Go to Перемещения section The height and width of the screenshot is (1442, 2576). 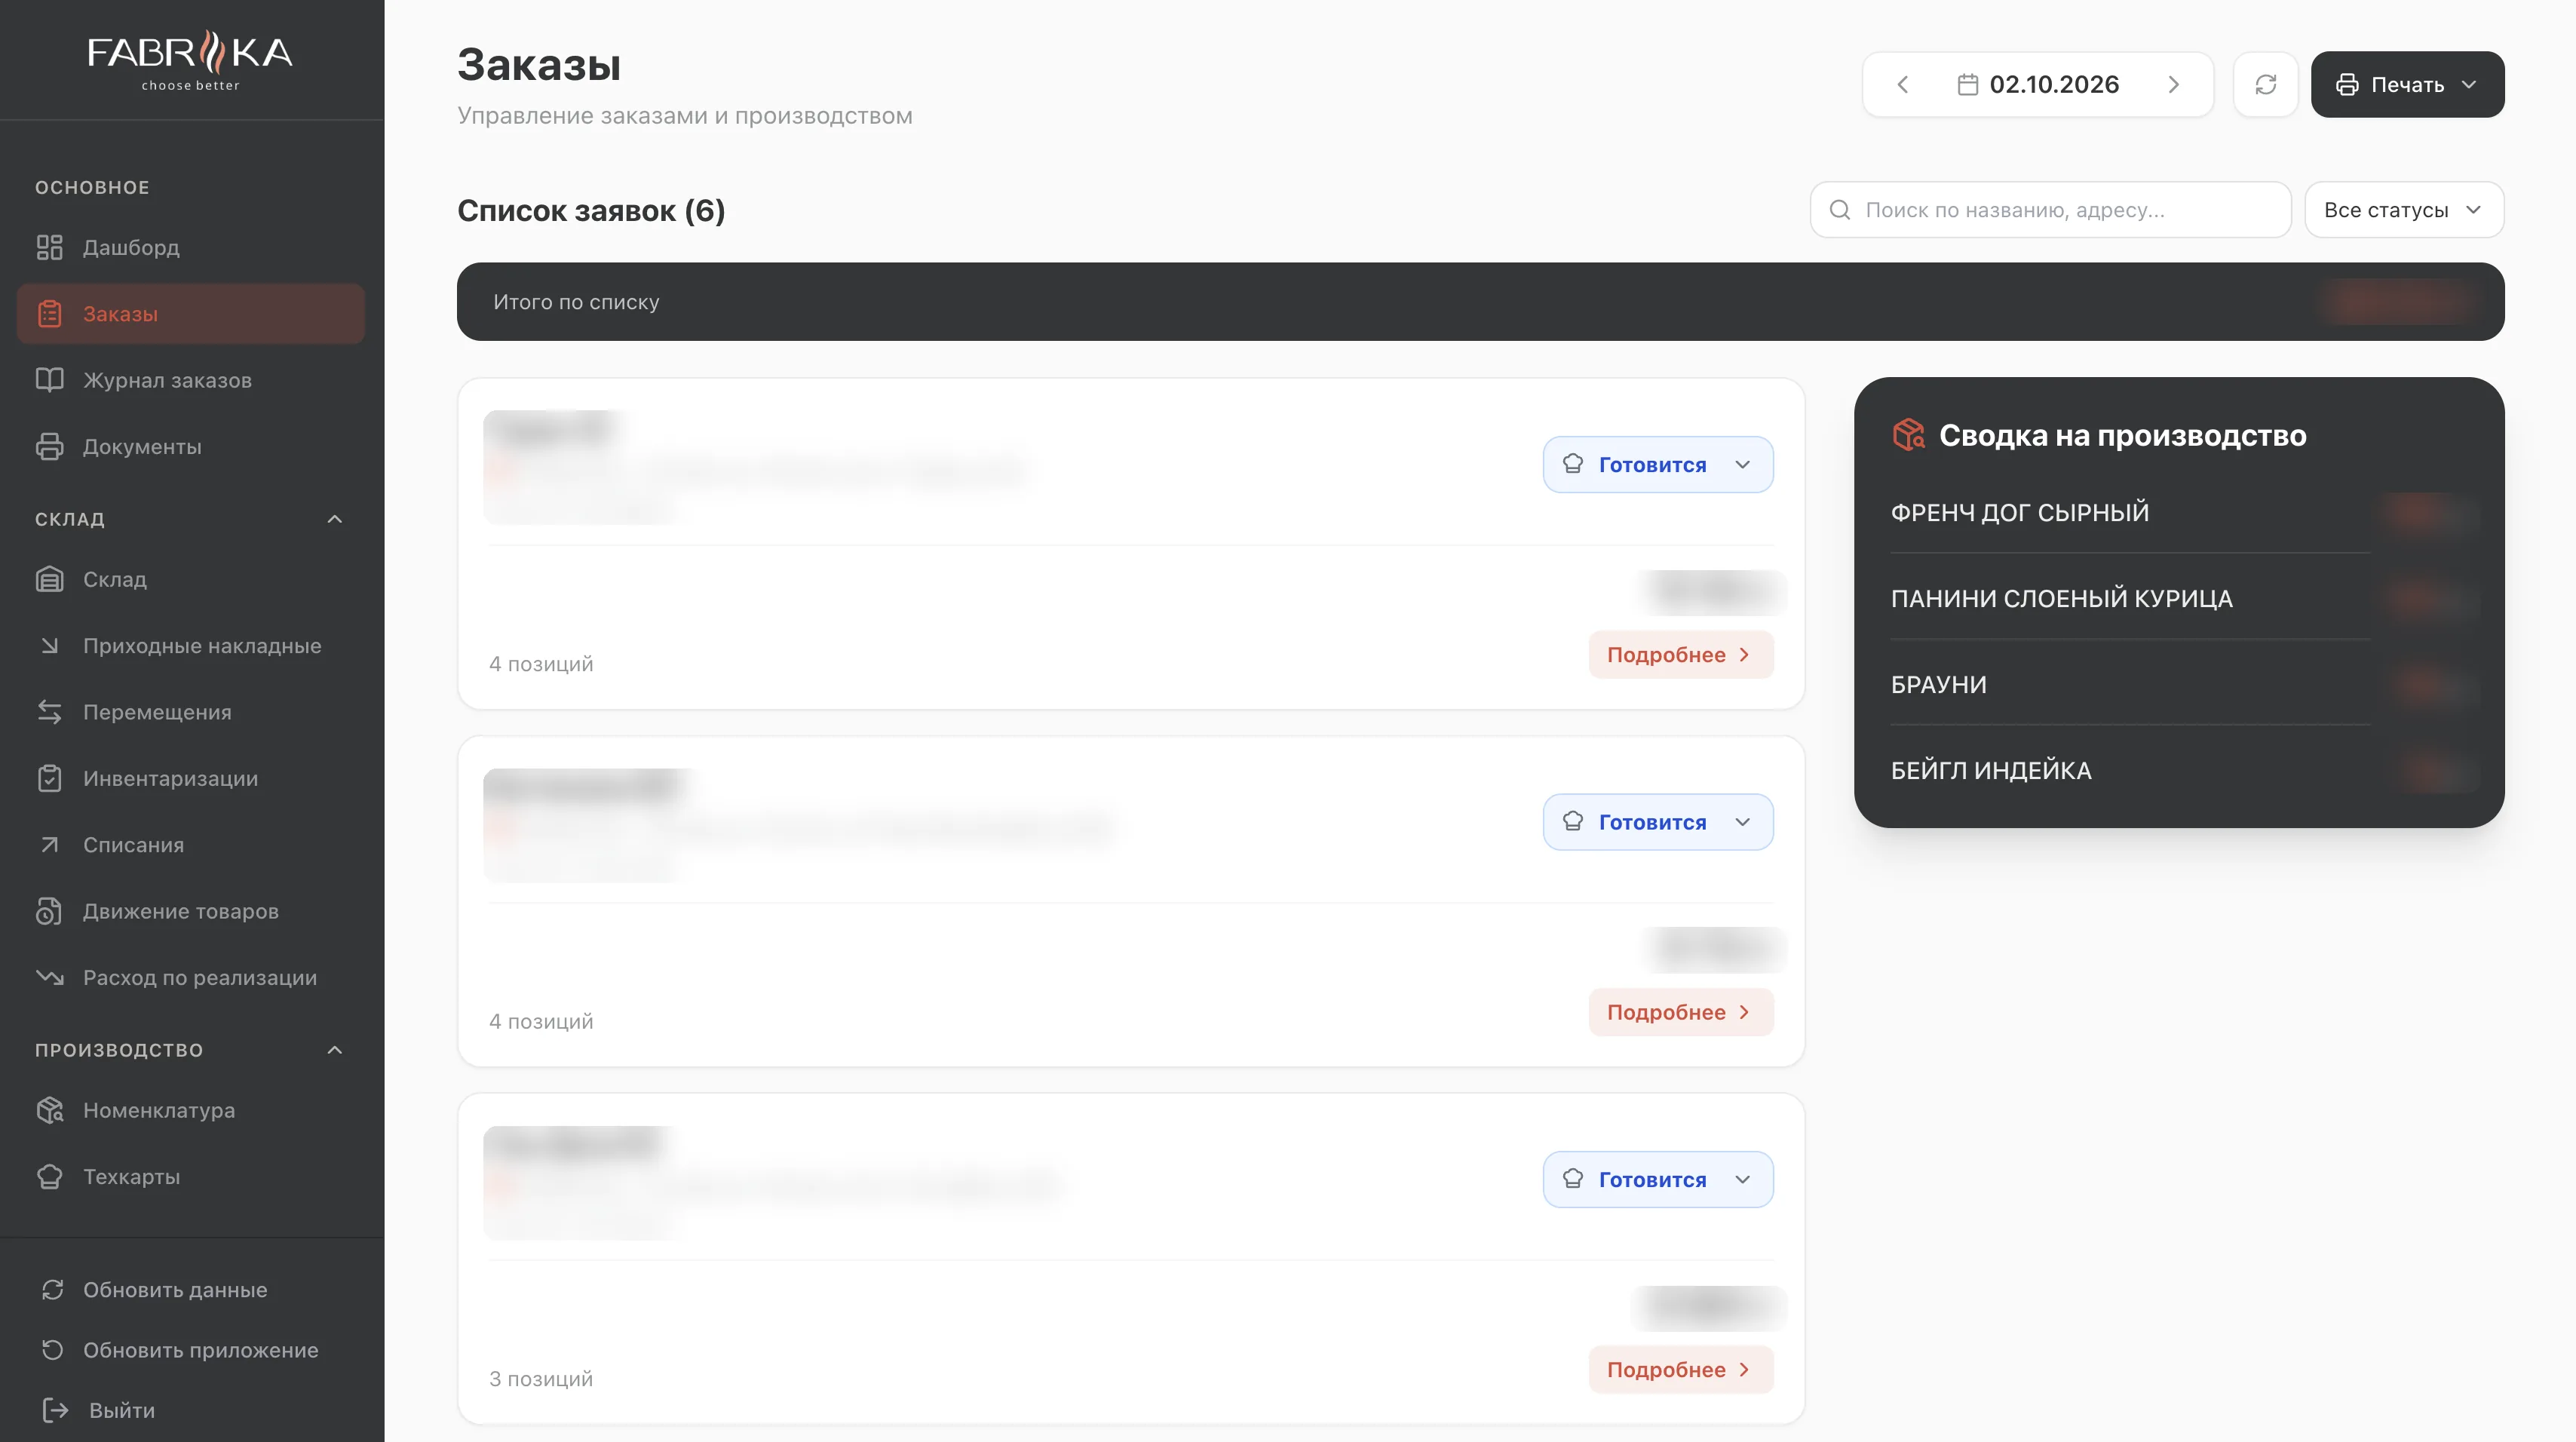click(190, 712)
